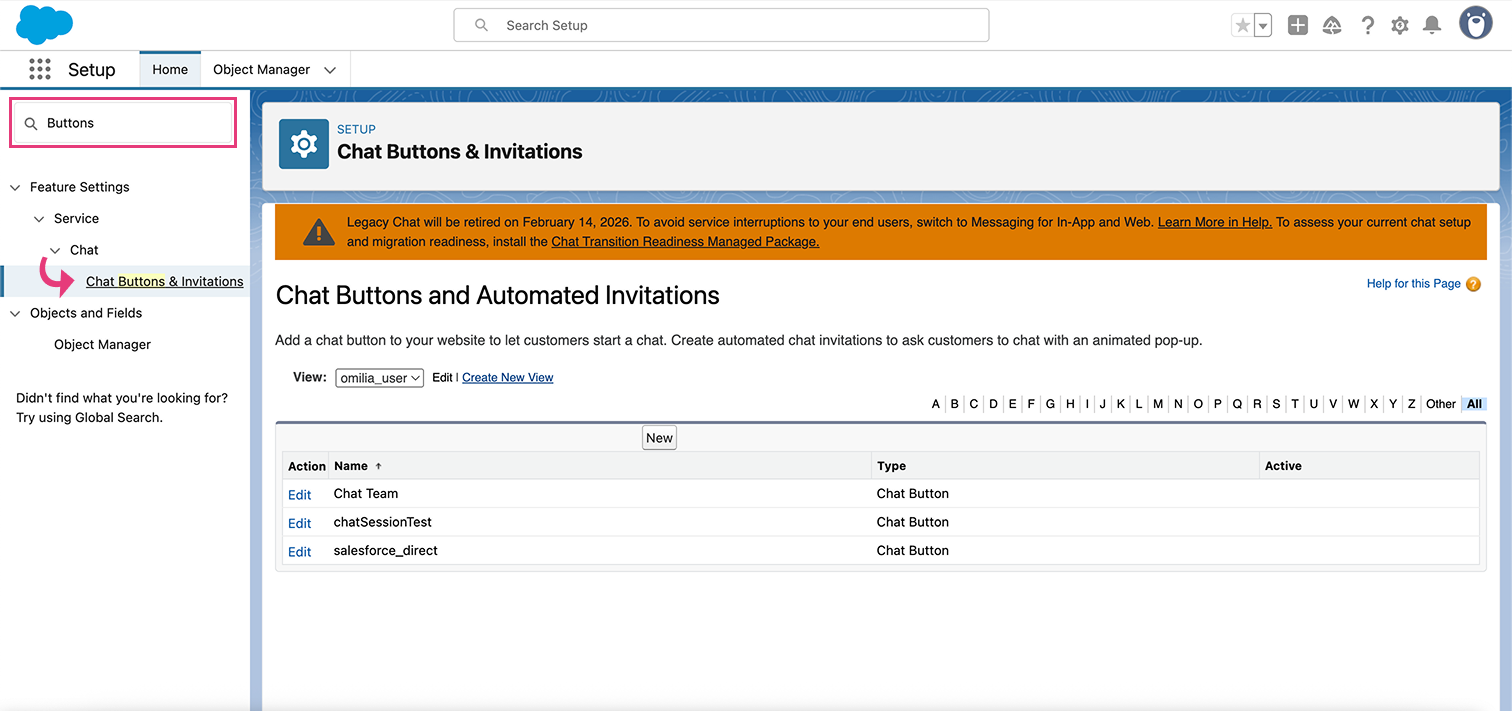Click Edit for the chatSessionTest row
Image resolution: width=1512 pixels, height=711 pixels.
[299, 523]
